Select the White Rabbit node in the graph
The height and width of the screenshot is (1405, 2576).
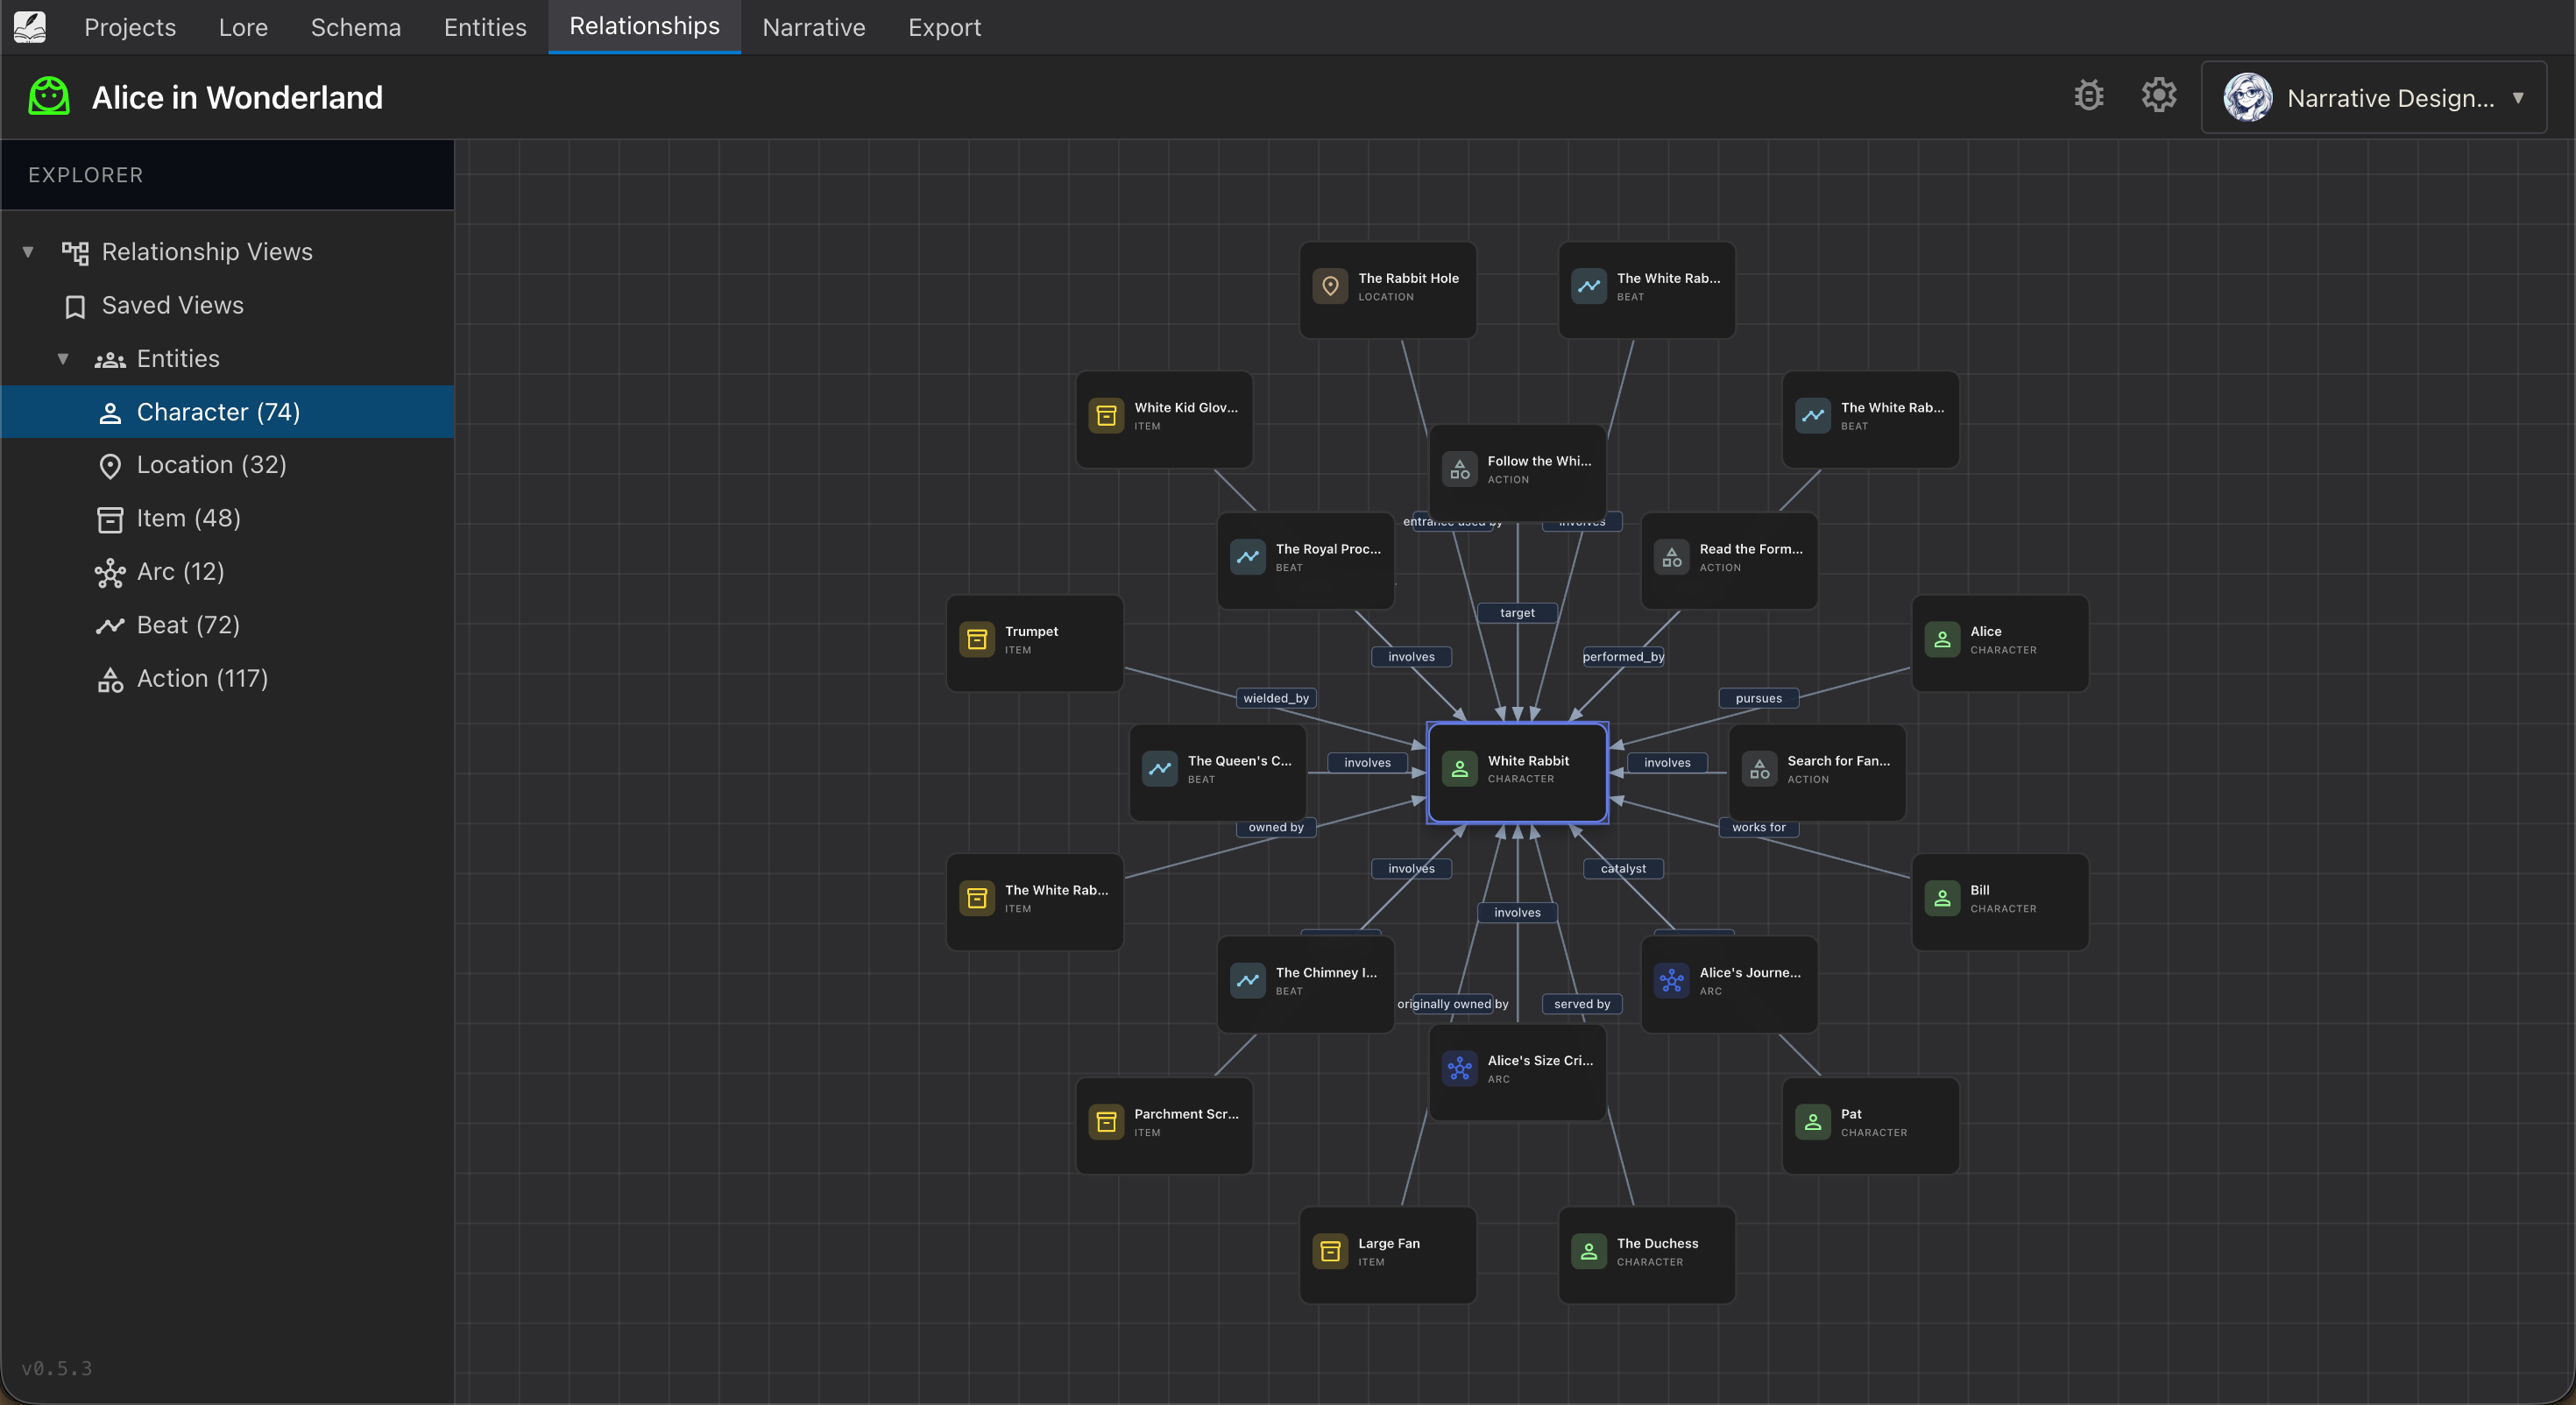coord(1517,770)
